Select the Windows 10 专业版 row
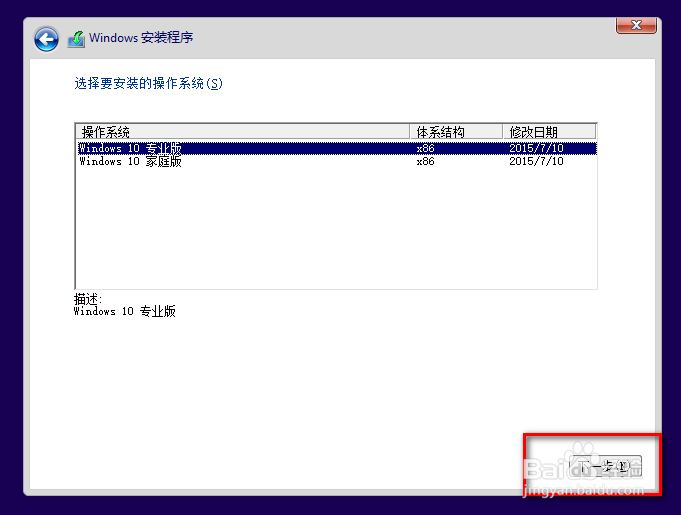 (x=337, y=148)
